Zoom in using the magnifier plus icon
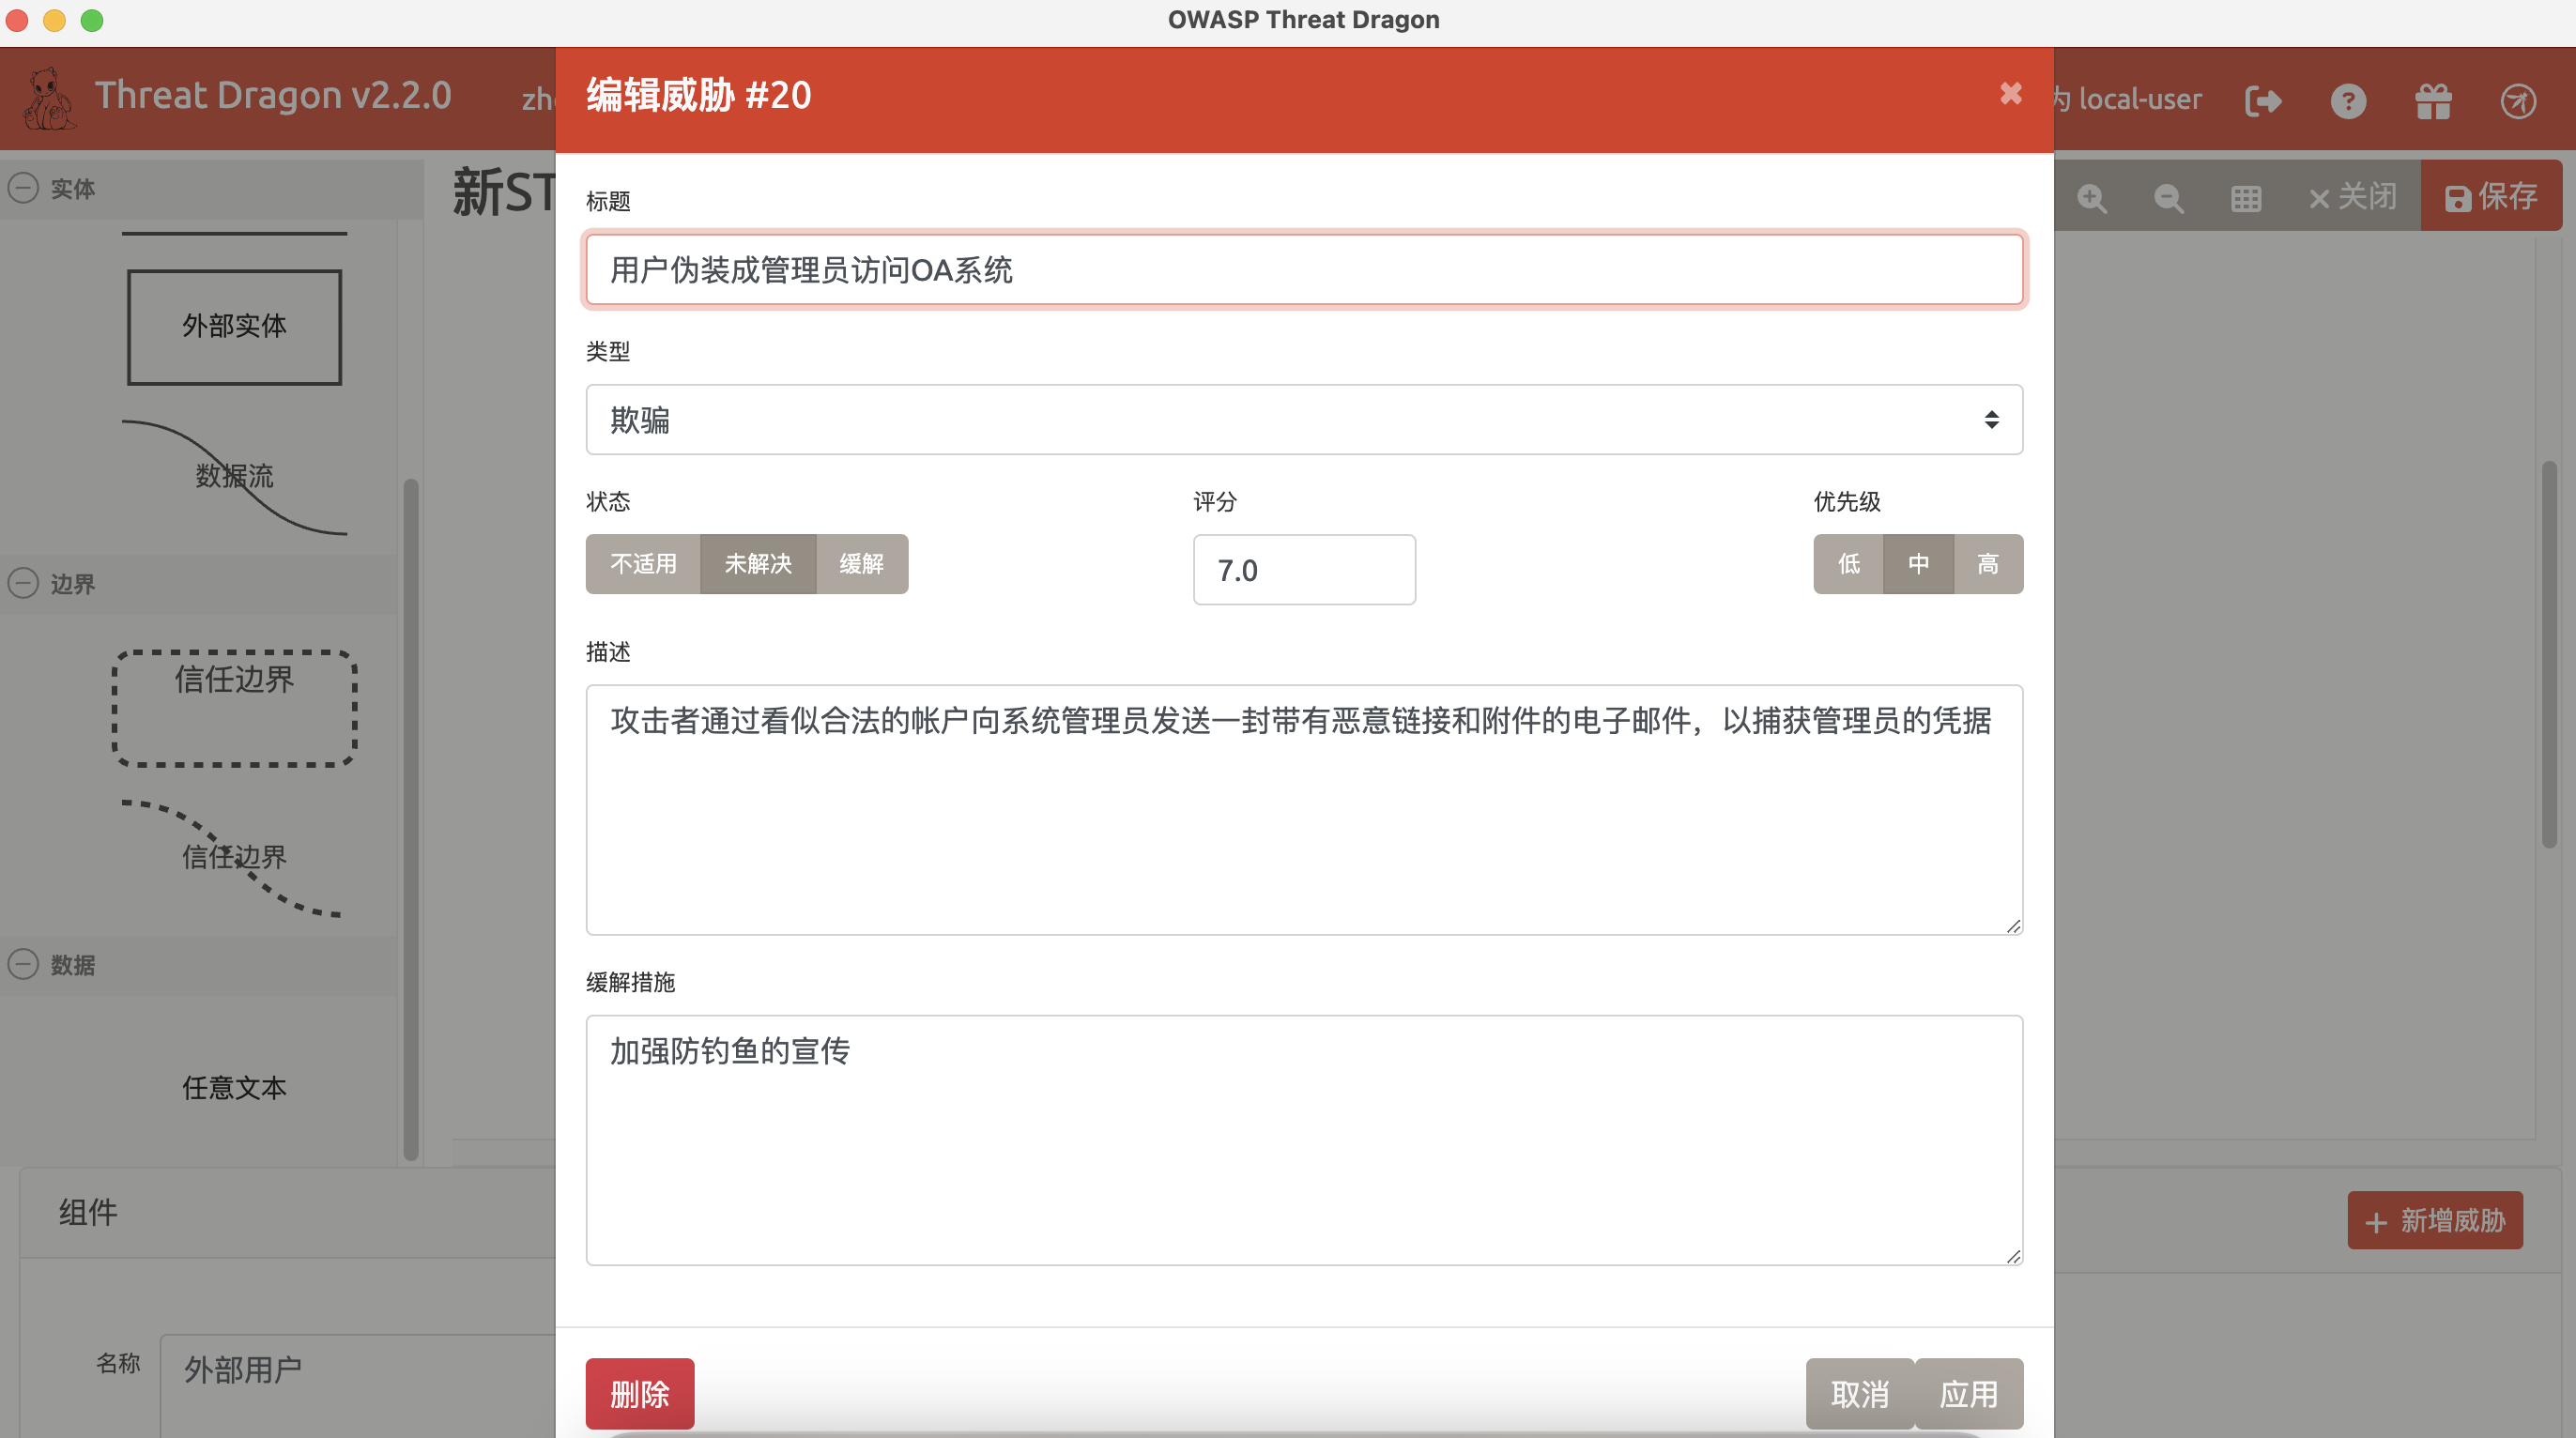Viewport: 2576px width, 1438px height. 2092,197
